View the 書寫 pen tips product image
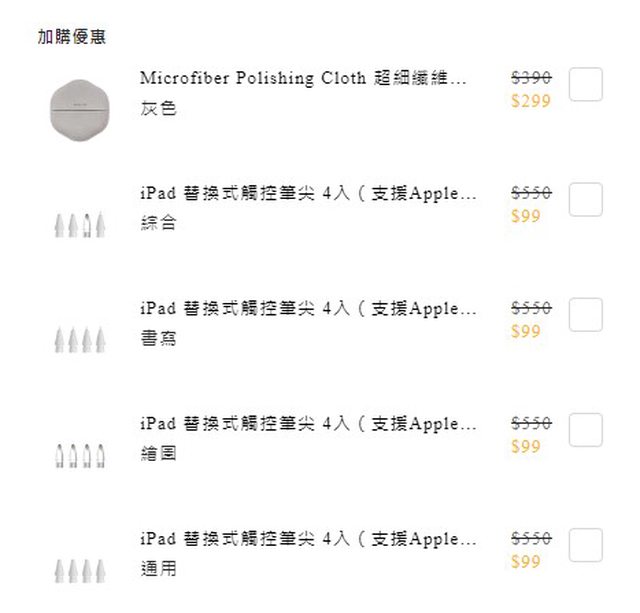 79,341
